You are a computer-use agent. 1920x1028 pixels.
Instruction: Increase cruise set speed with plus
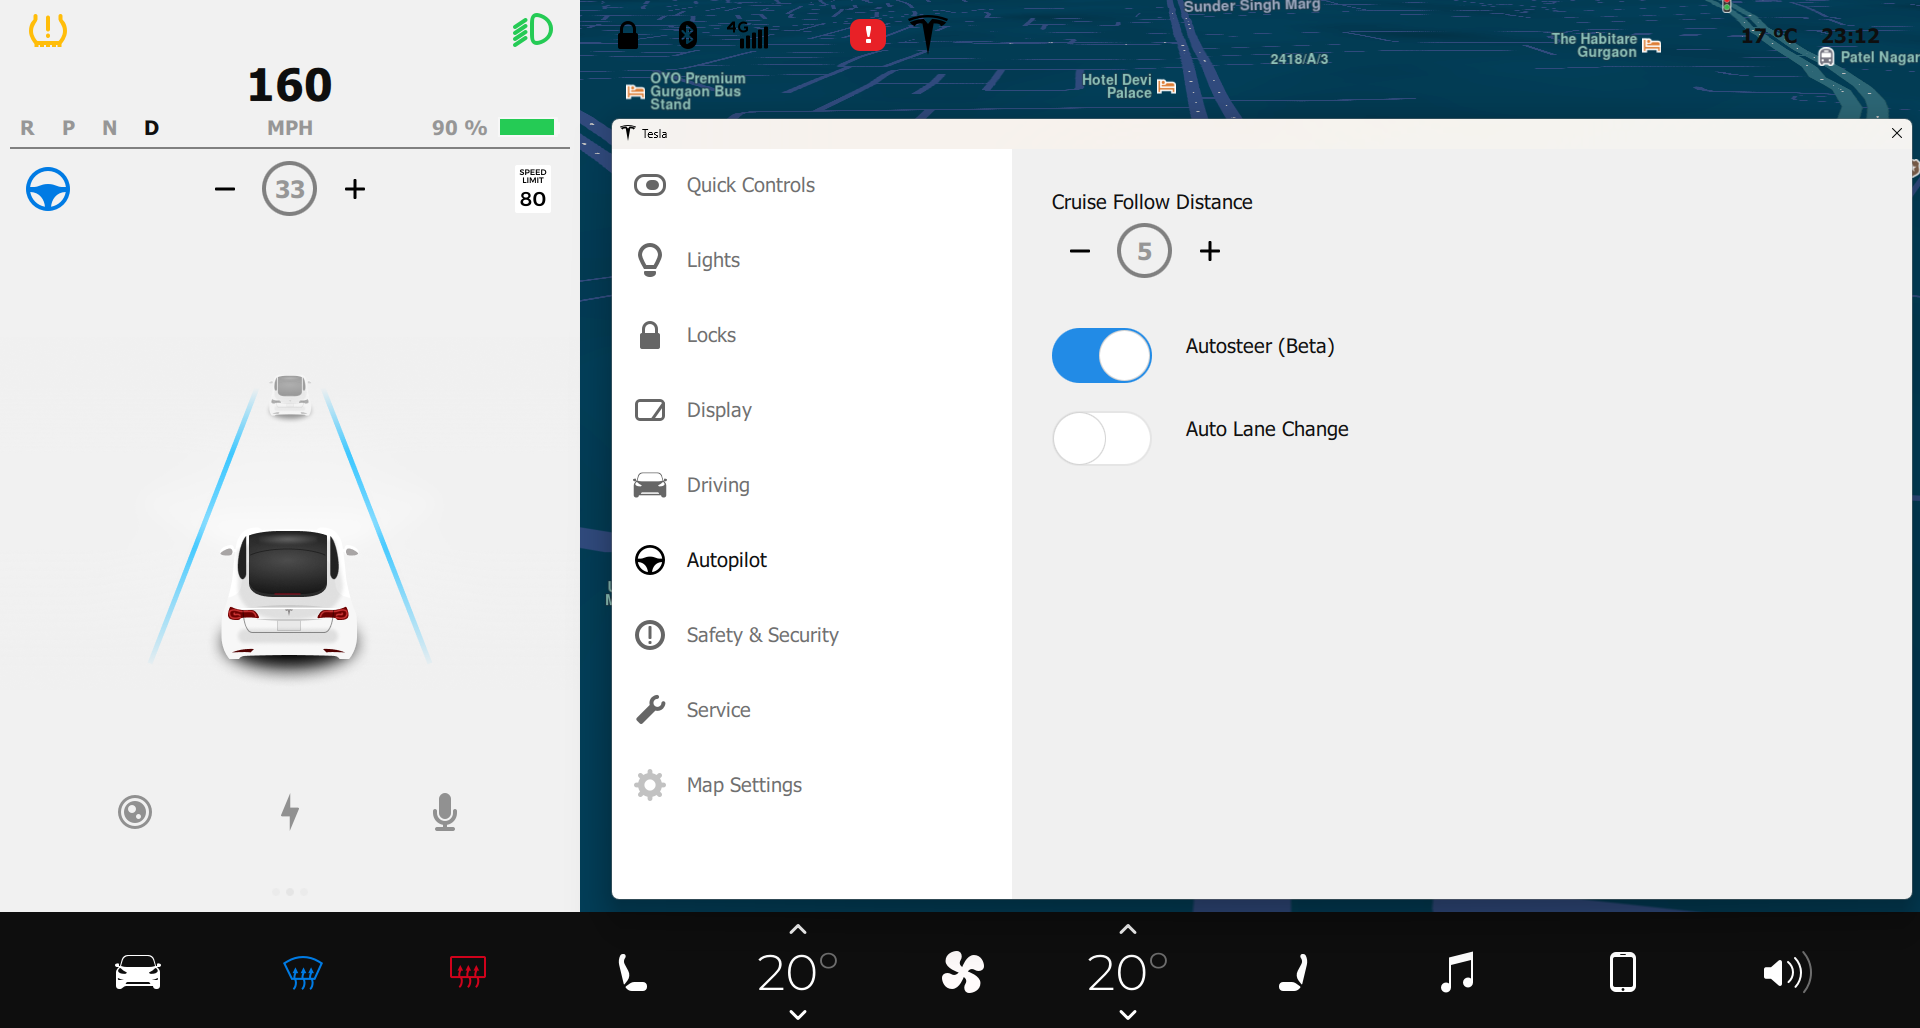(355, 189)
